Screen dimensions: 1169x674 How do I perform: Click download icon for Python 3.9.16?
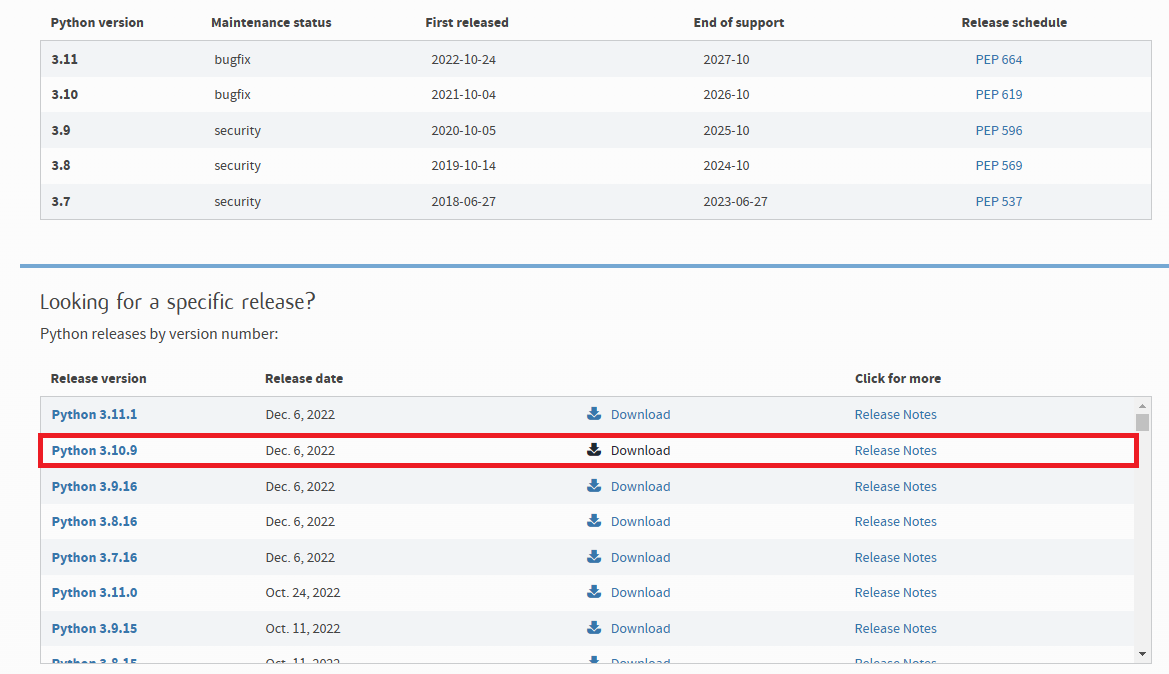tap(594, 485)
